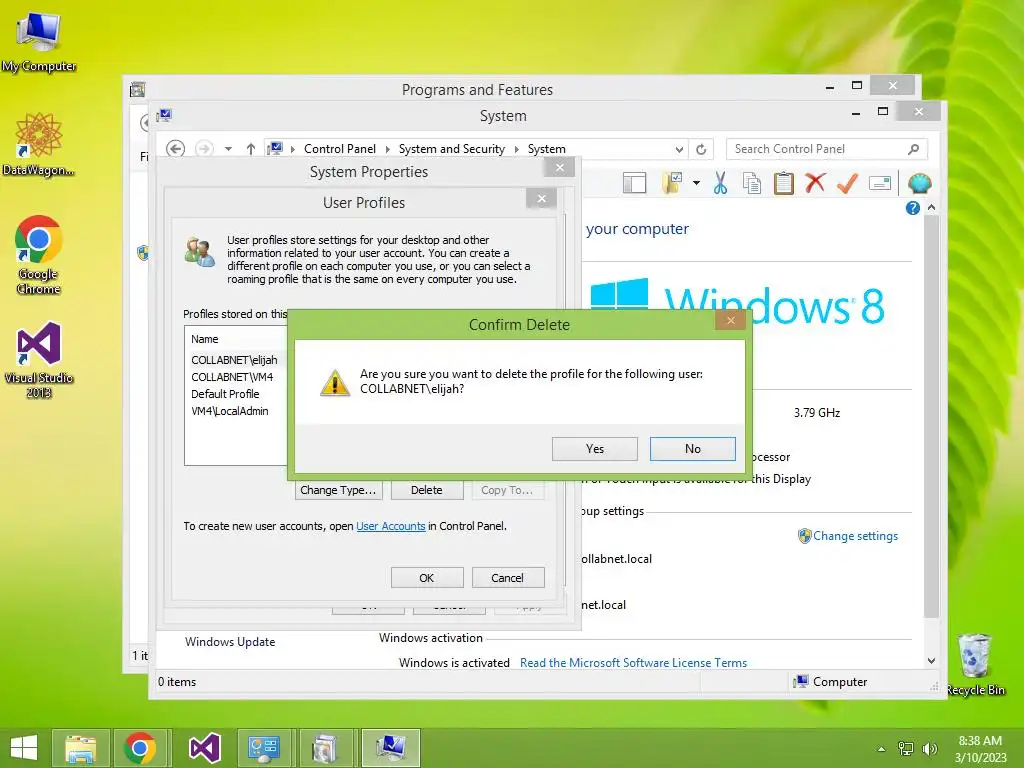Image resolution: width=1024 pixels, height=768 pixels.
Task: Click in the Search Control Panel field
Action: tap(827, 149)
